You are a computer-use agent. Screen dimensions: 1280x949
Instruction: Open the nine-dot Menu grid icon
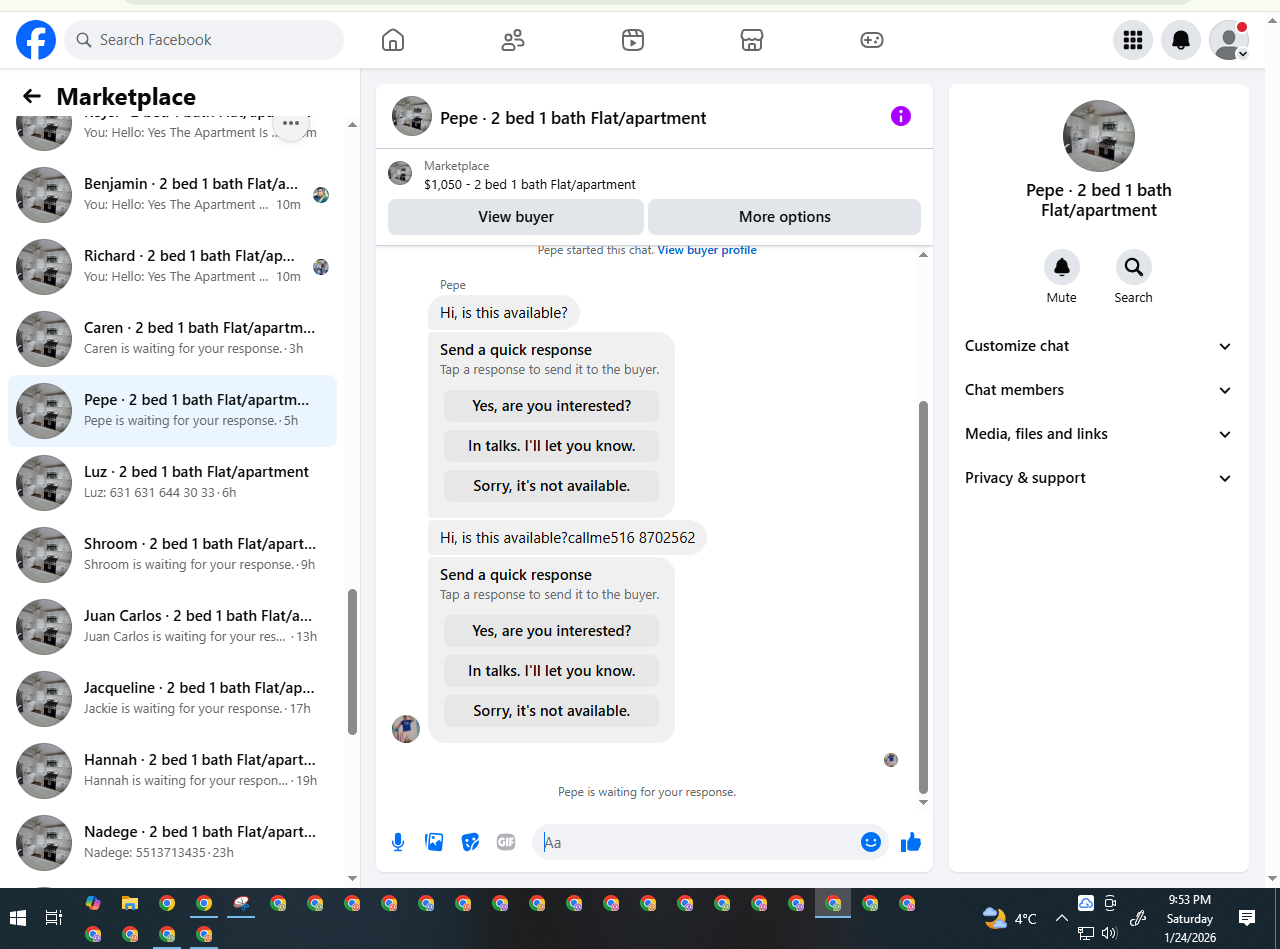point(1133,40)
